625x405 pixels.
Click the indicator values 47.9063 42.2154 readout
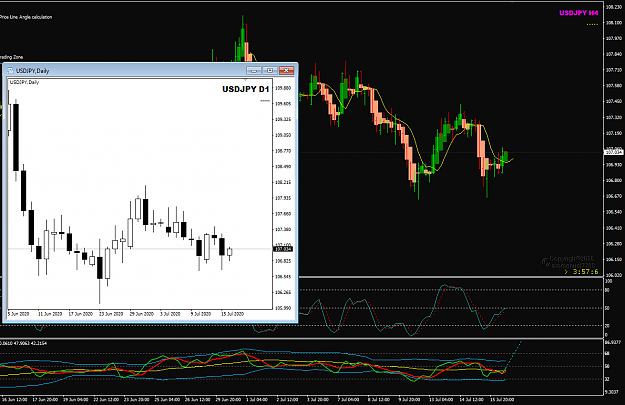30,343
